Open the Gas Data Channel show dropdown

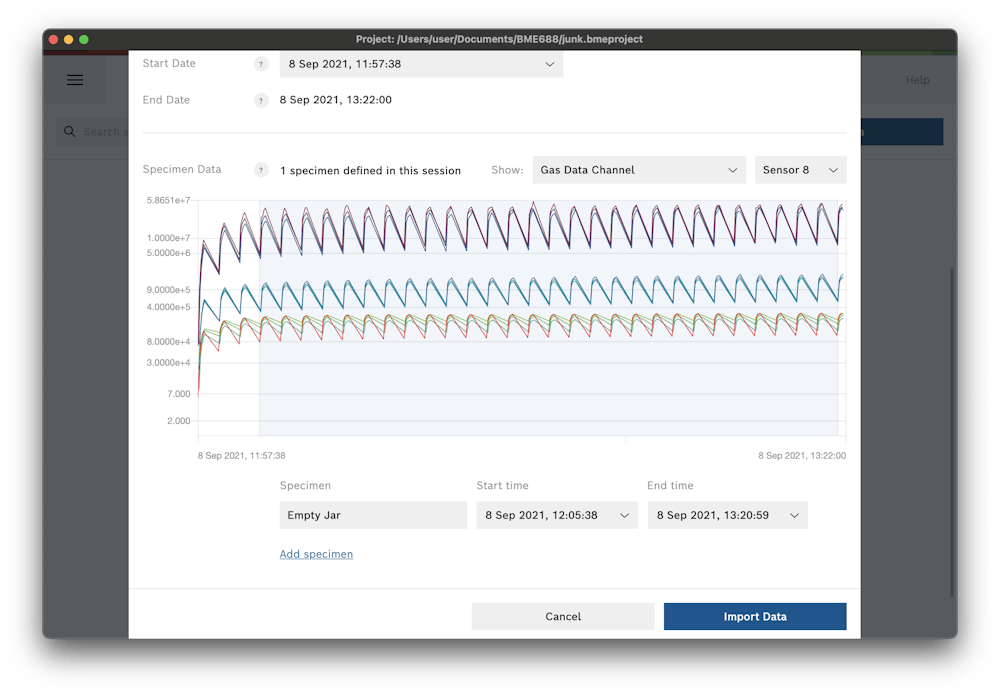coord(639,169)
